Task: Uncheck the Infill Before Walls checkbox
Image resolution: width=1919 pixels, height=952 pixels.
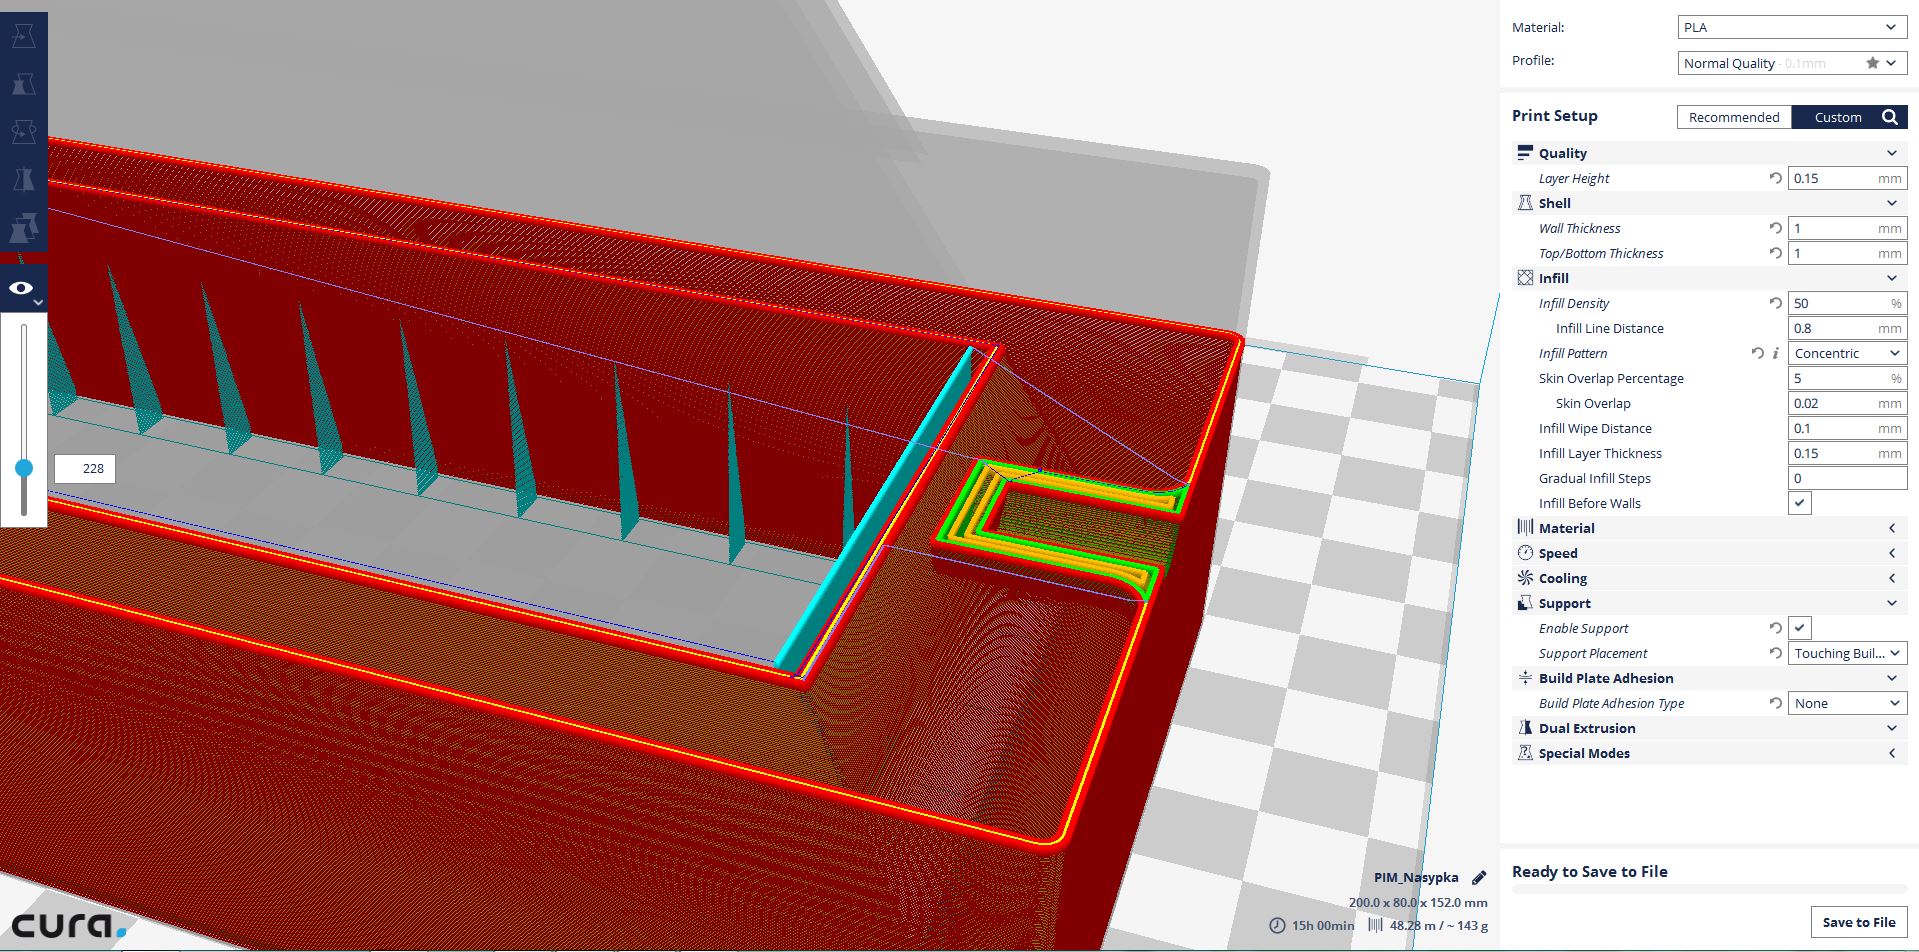Action: pyautogui.click(x=1799, y=503)
